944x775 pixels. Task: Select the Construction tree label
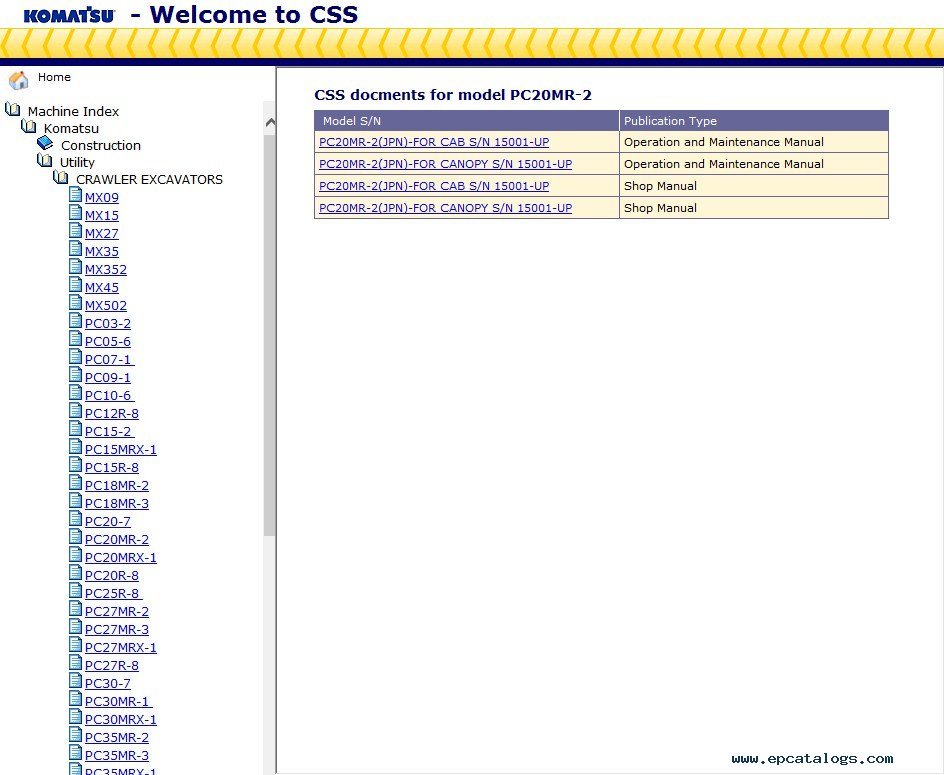point(101,145)
